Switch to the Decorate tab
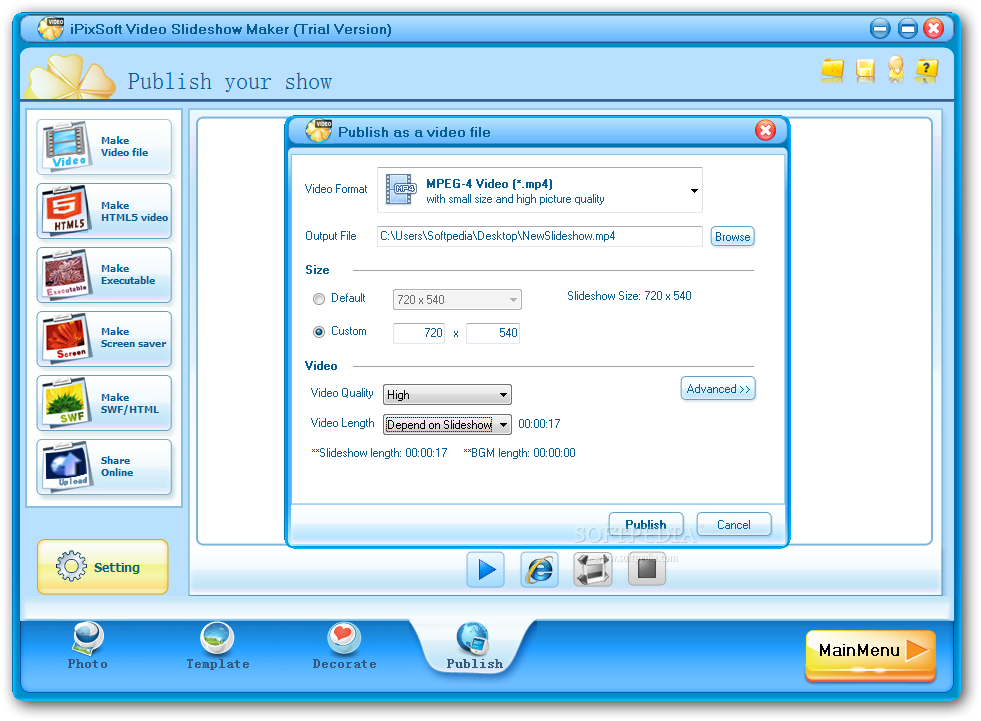981x721 pixels. (x=344, y=646)
